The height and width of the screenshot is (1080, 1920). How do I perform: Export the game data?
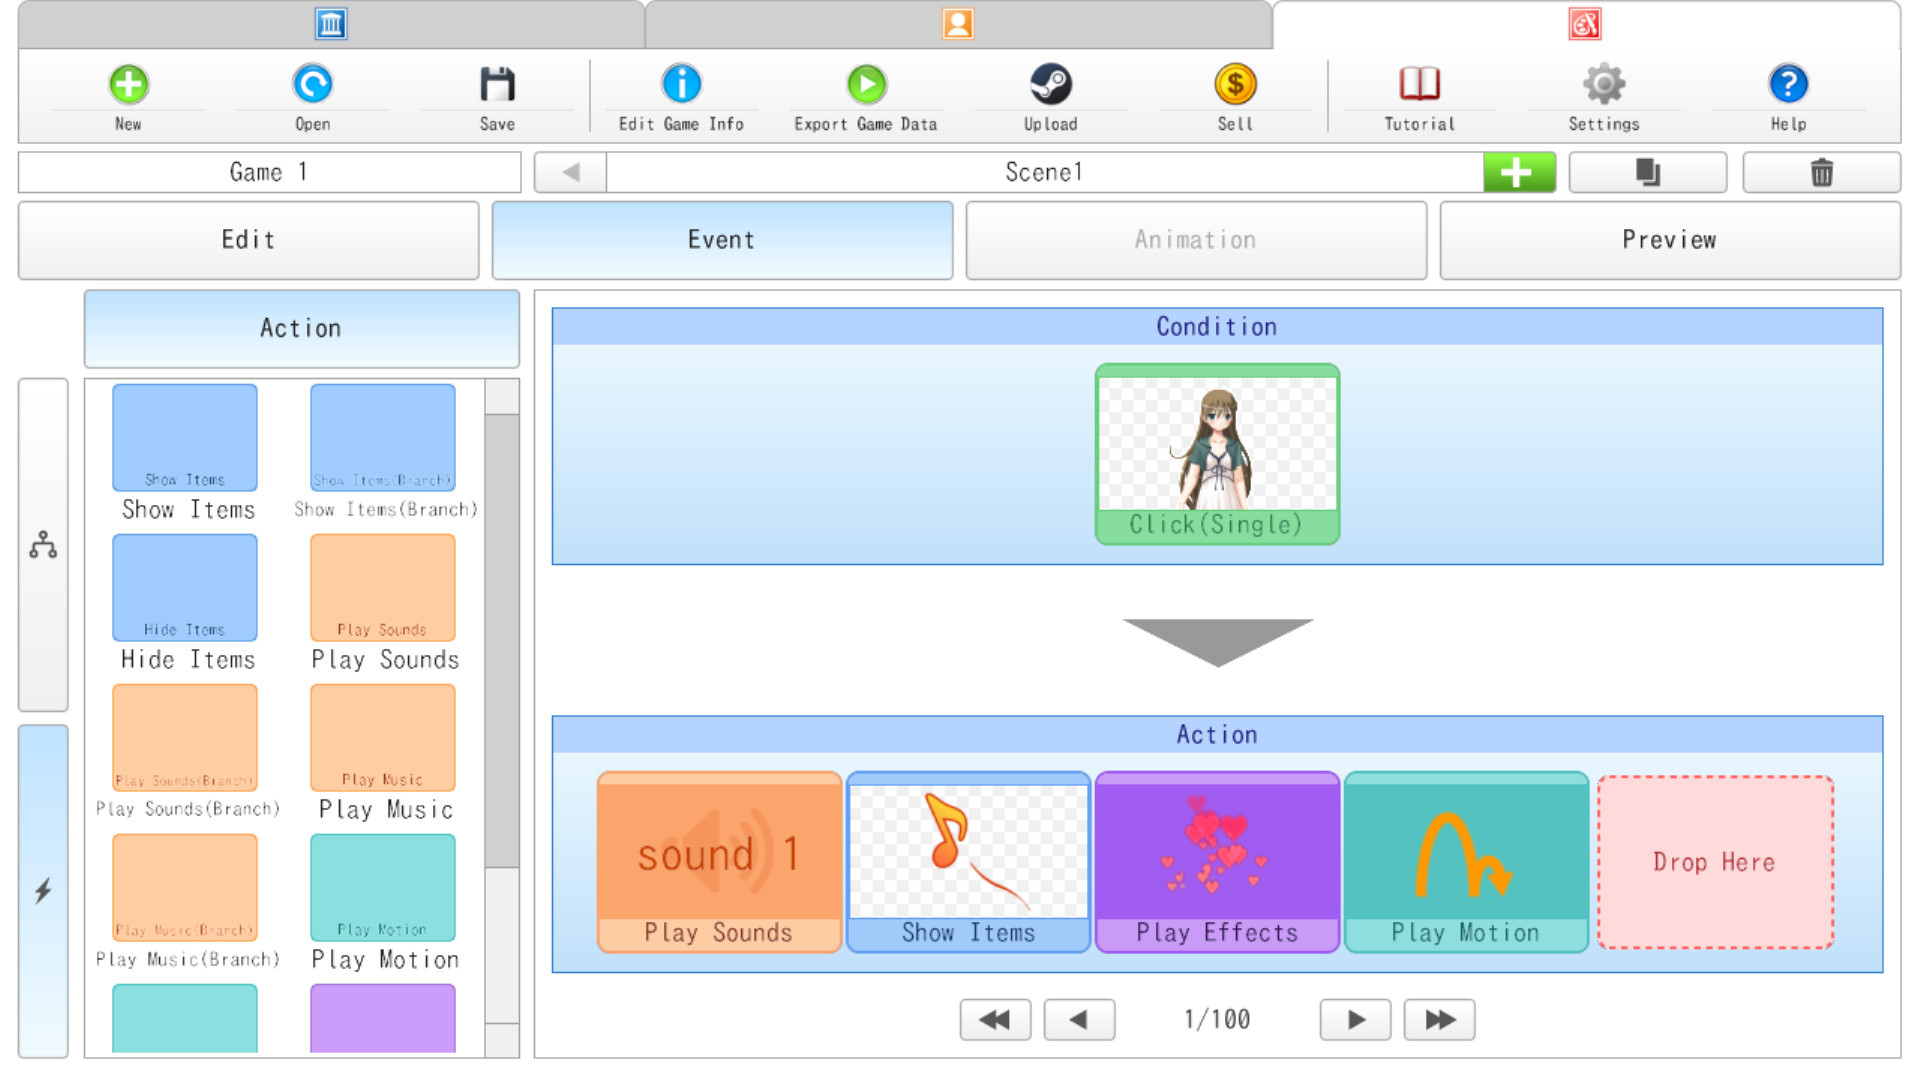(x=865, y=95)
